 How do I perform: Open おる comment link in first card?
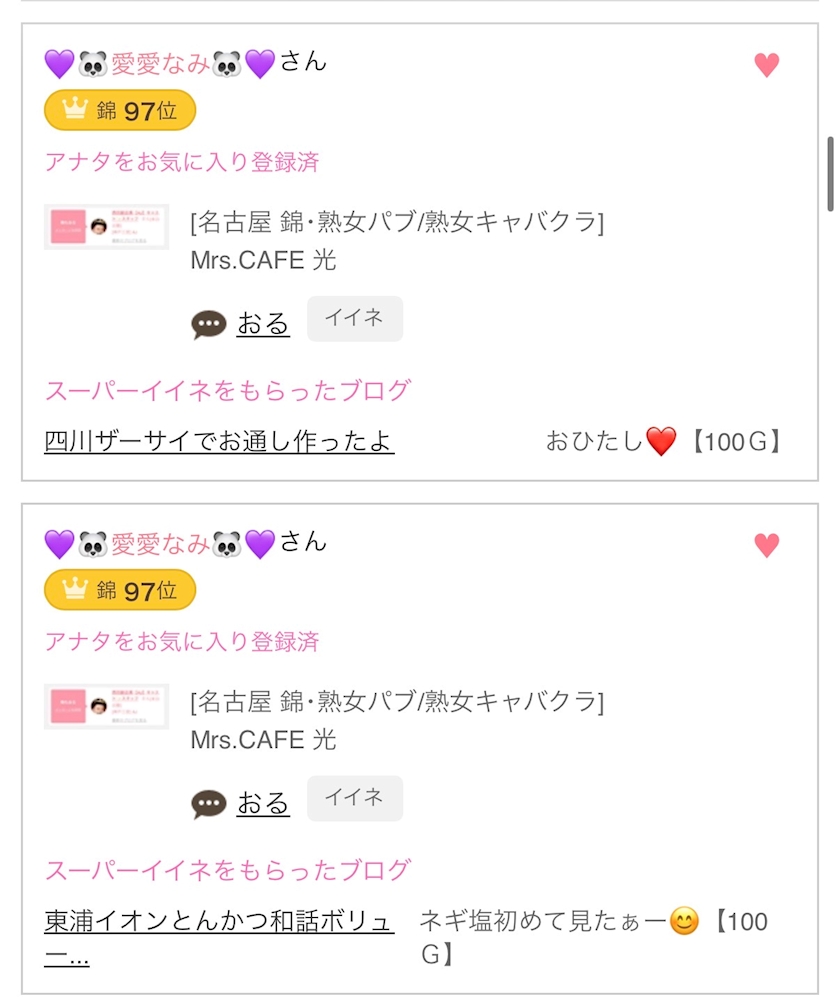pyautogui.click(x=263, y=324)
